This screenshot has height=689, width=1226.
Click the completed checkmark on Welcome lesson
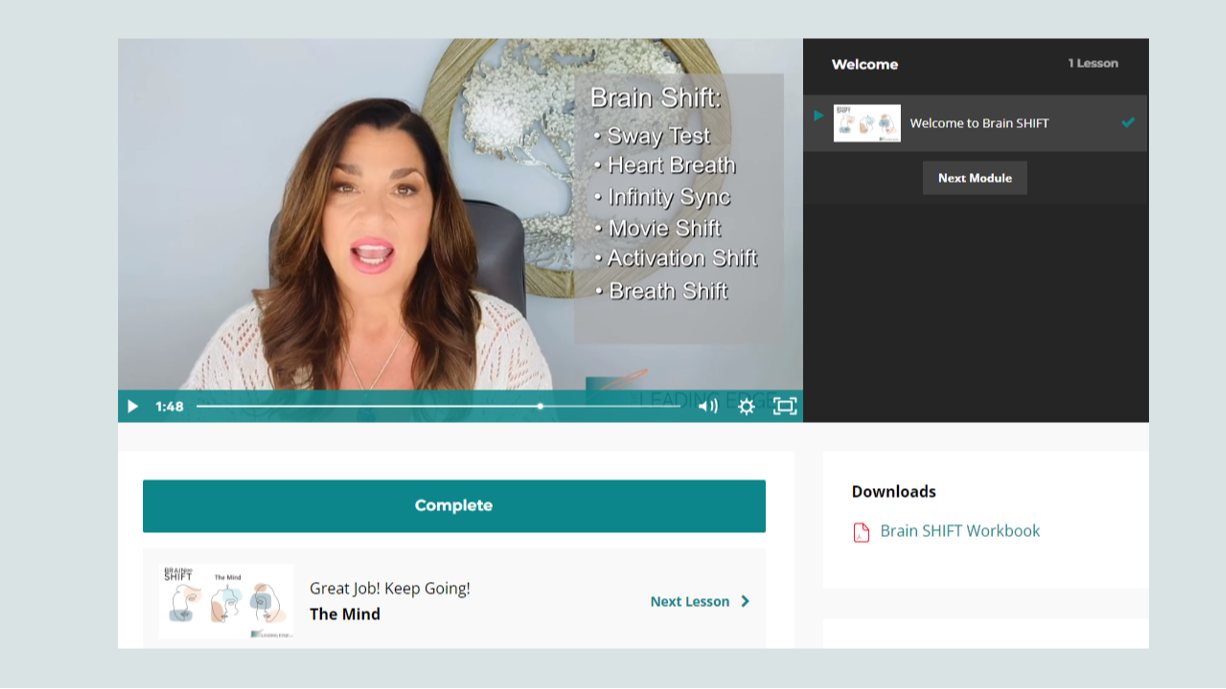1128,123
